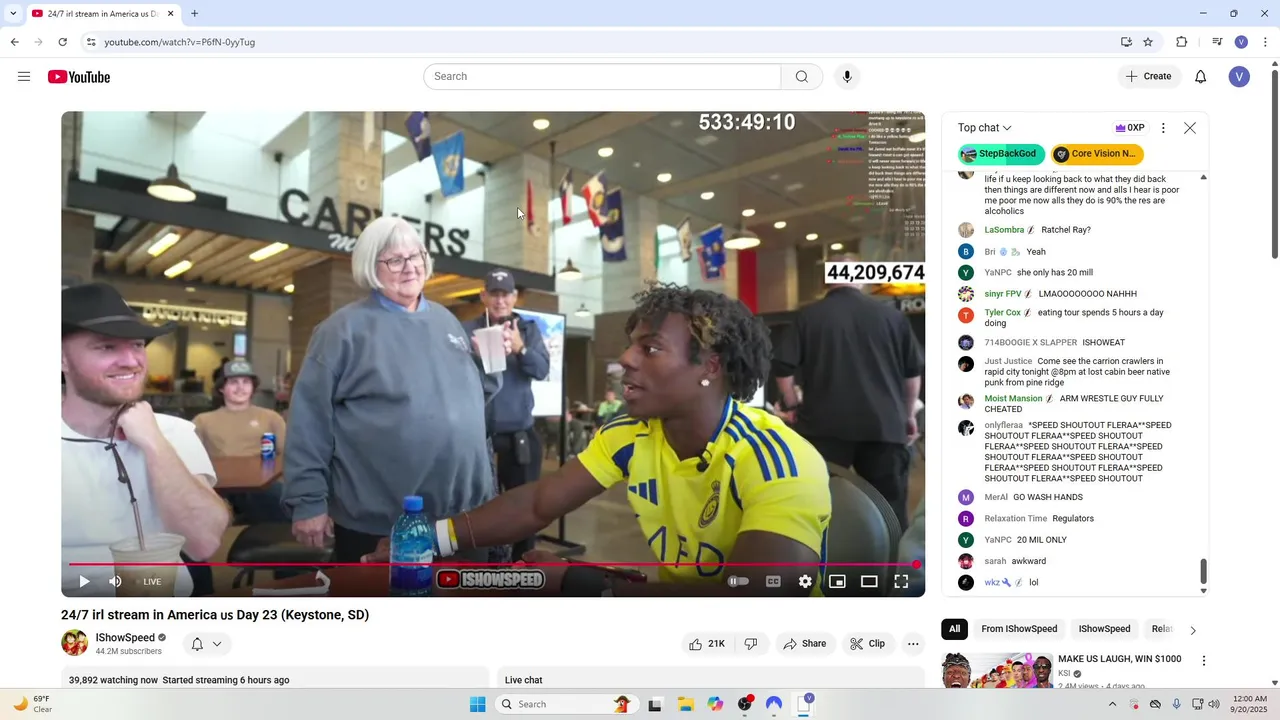Image resolution: width=1280 pixels, height=720 pixels.
Task: Mute the video volume
Action: (x=115, y=581)
